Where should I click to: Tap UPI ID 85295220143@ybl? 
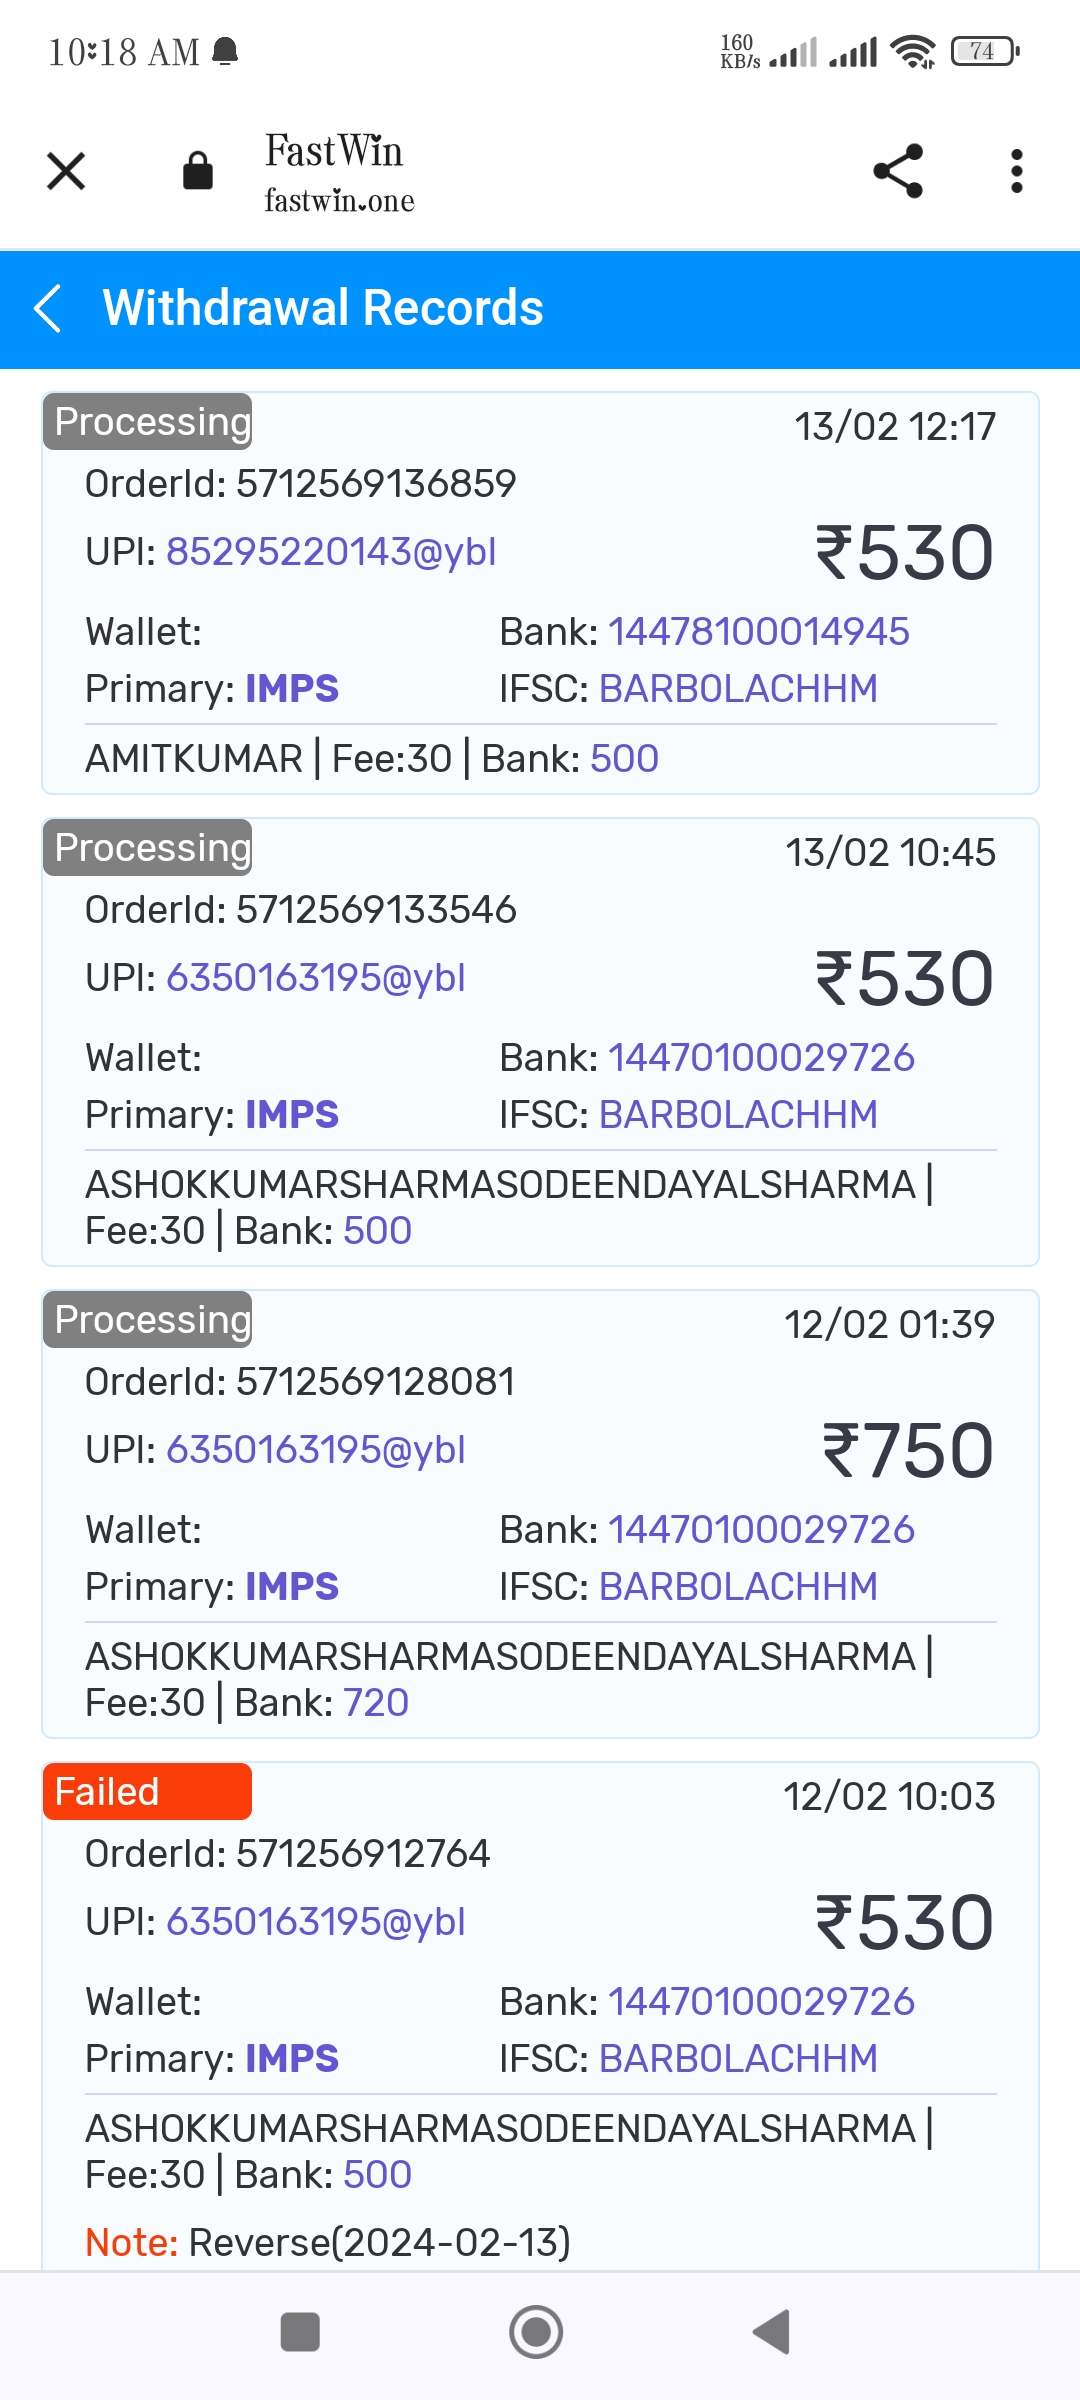331,552
